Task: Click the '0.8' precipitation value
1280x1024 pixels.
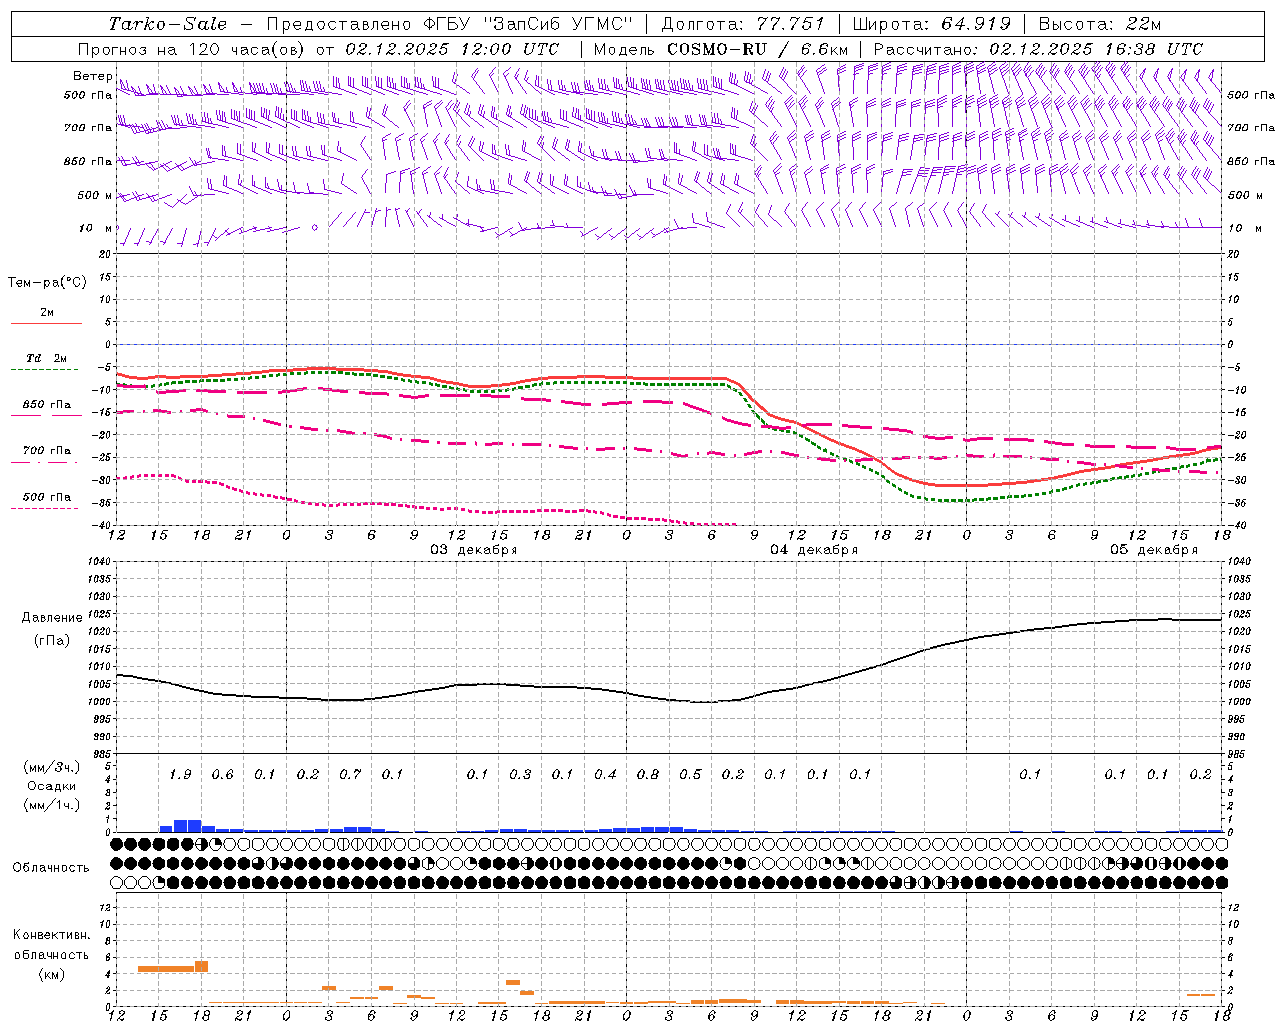Action: 648,774
